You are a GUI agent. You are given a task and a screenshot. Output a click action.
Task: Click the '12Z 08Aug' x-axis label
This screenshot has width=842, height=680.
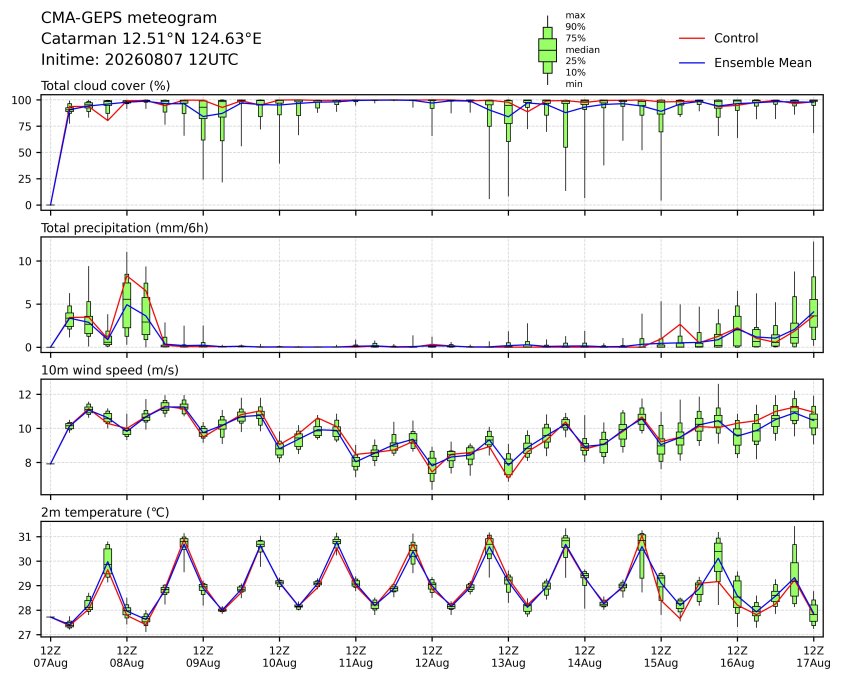tap(127, 657)
